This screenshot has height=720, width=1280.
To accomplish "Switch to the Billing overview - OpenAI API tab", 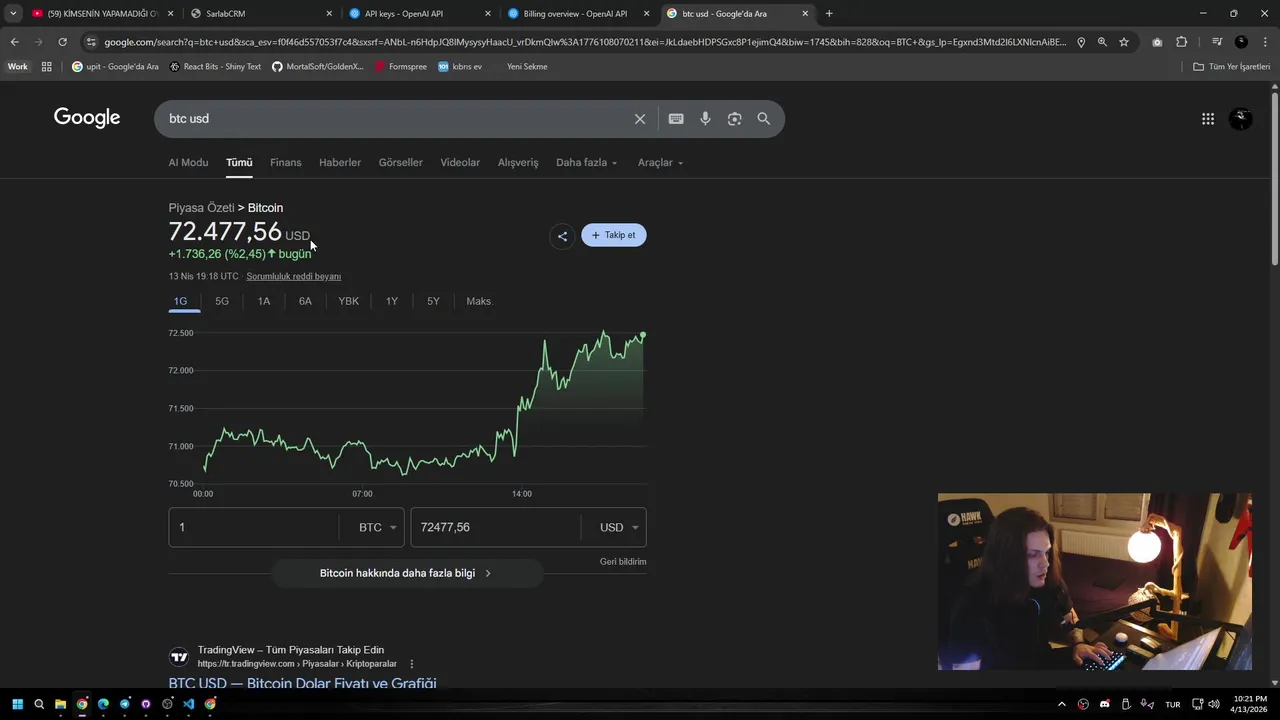I will (580, 14).
